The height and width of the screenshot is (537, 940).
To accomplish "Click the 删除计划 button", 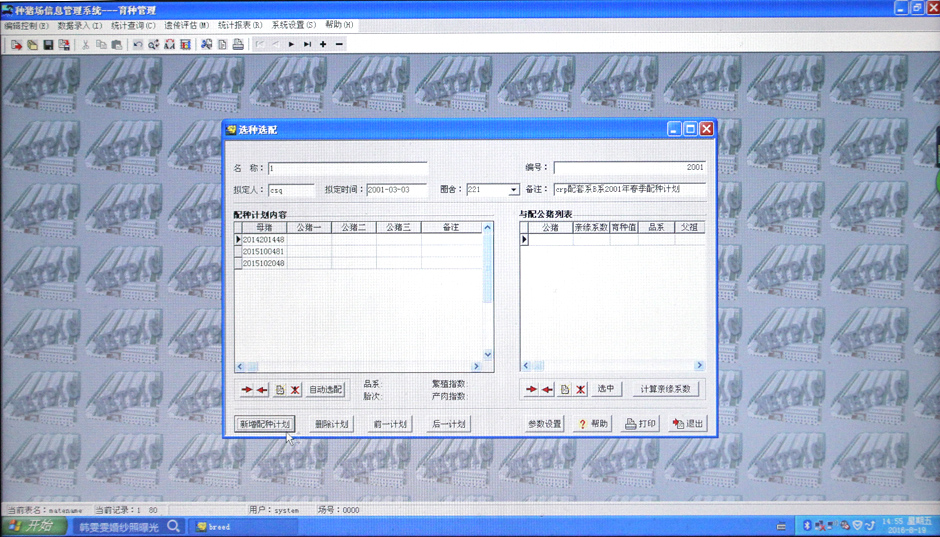I will (332, 424).
